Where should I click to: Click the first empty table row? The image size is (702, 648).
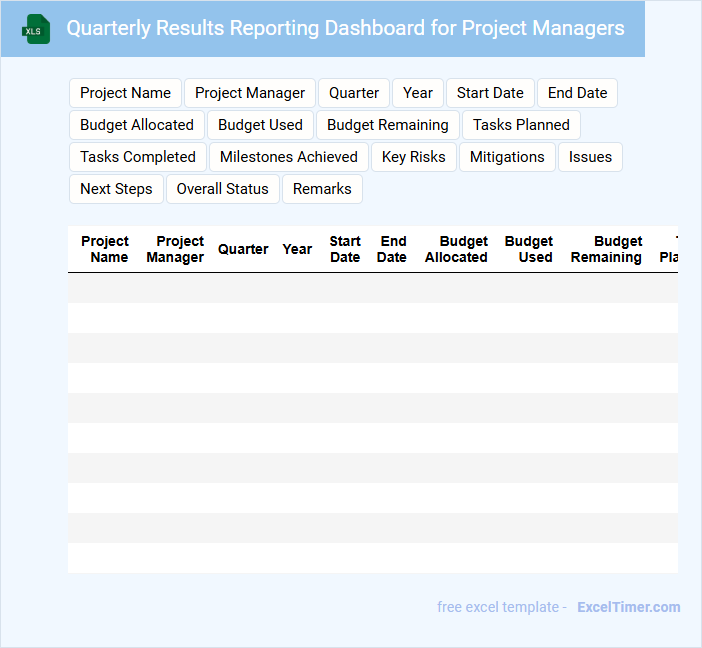372,288
